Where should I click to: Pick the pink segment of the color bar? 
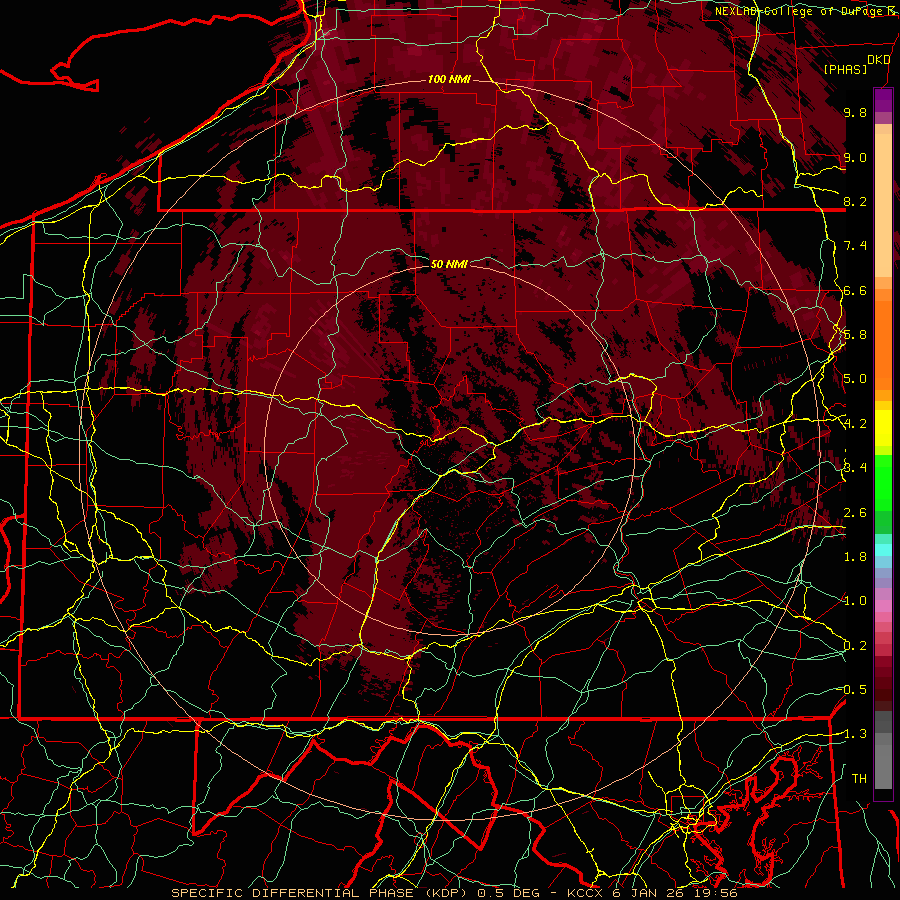point(883,606)
